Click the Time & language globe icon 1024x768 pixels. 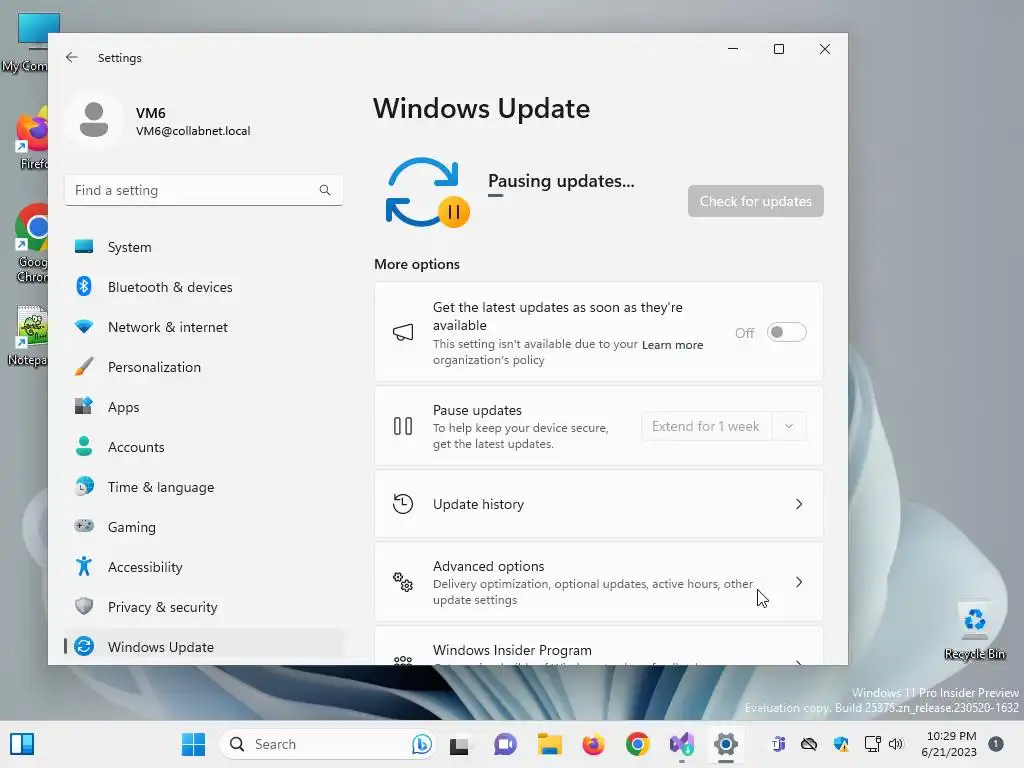pyautogui.click(x=84, y=487)
